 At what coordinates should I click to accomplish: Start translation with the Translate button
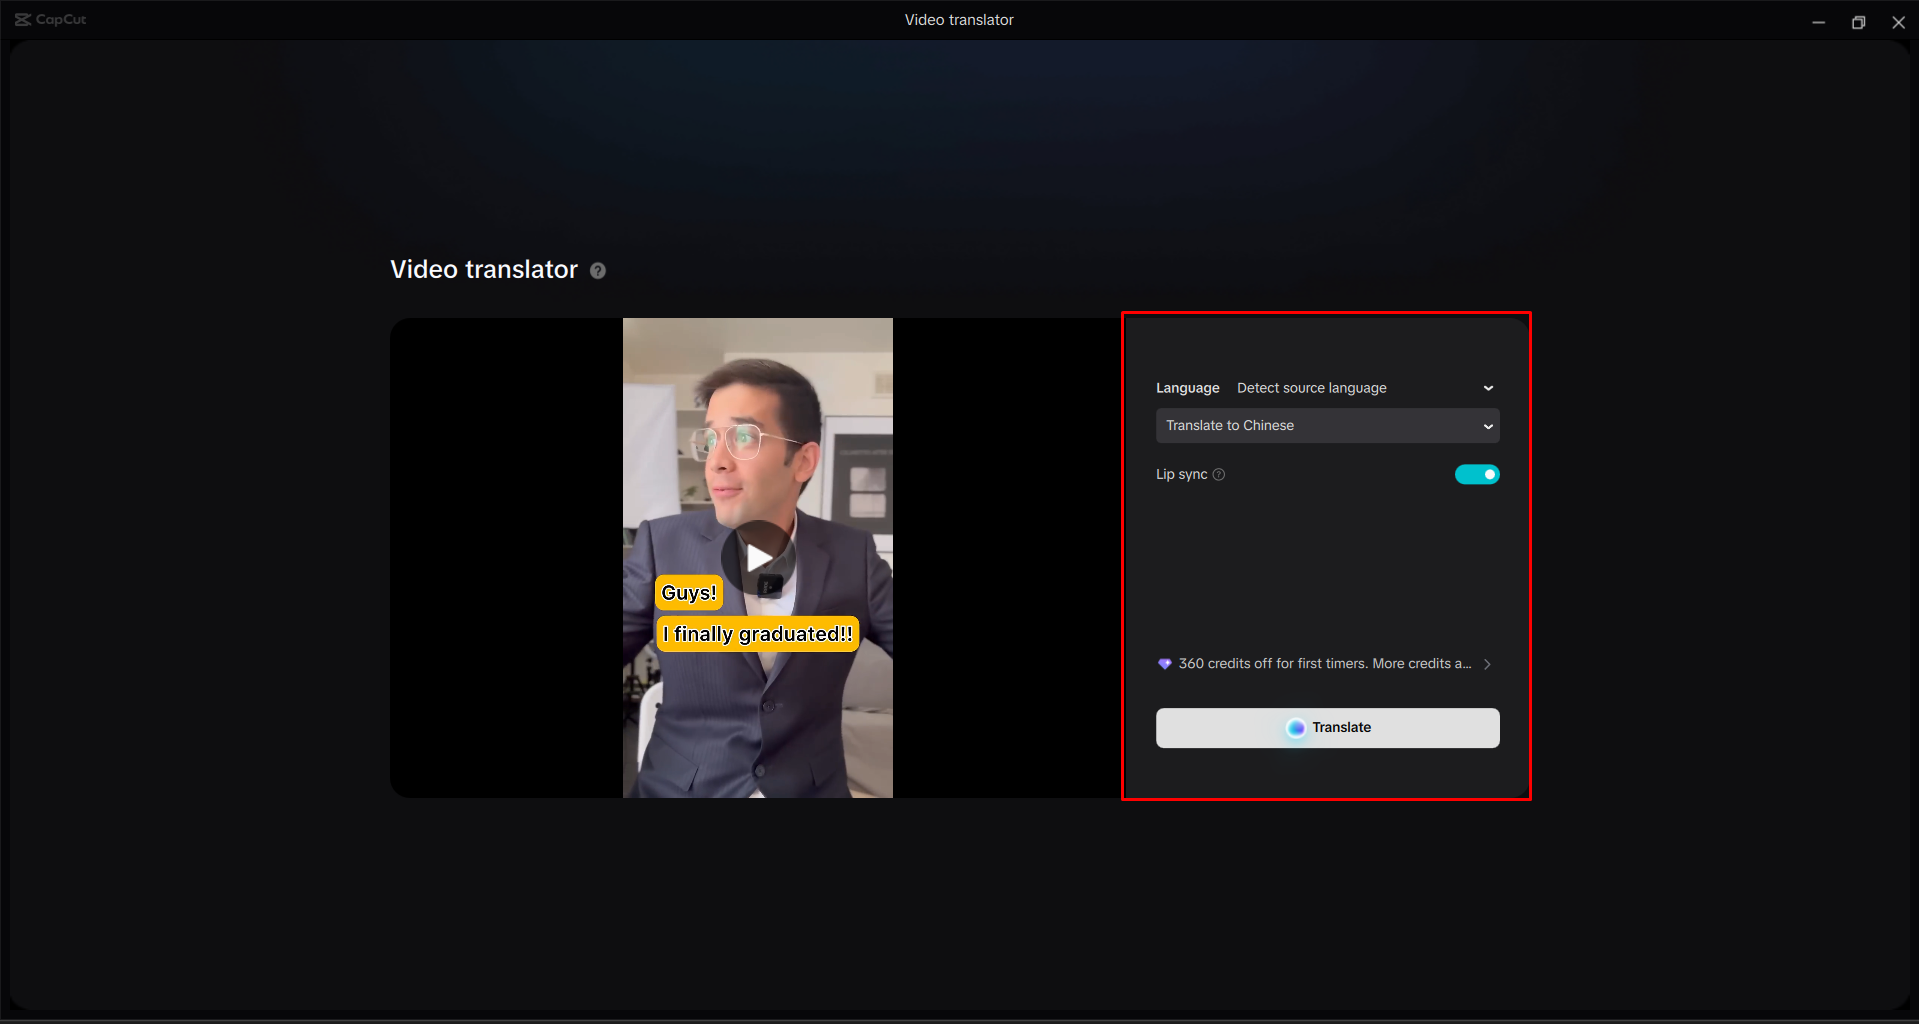(x=1327, y=728)
